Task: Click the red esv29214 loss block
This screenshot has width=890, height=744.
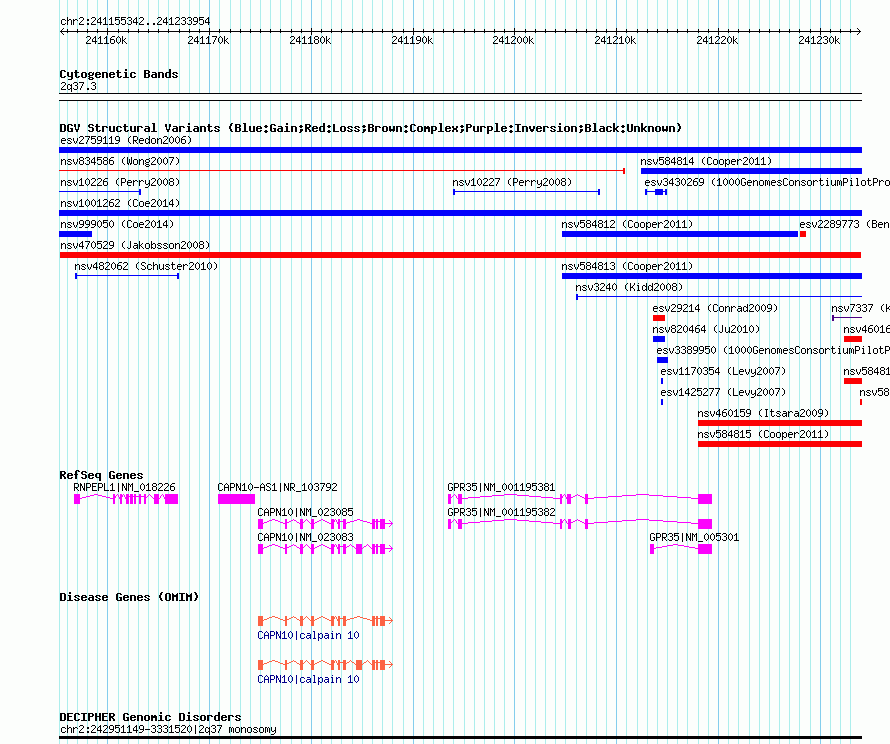Action: click(x=658, y=318)
